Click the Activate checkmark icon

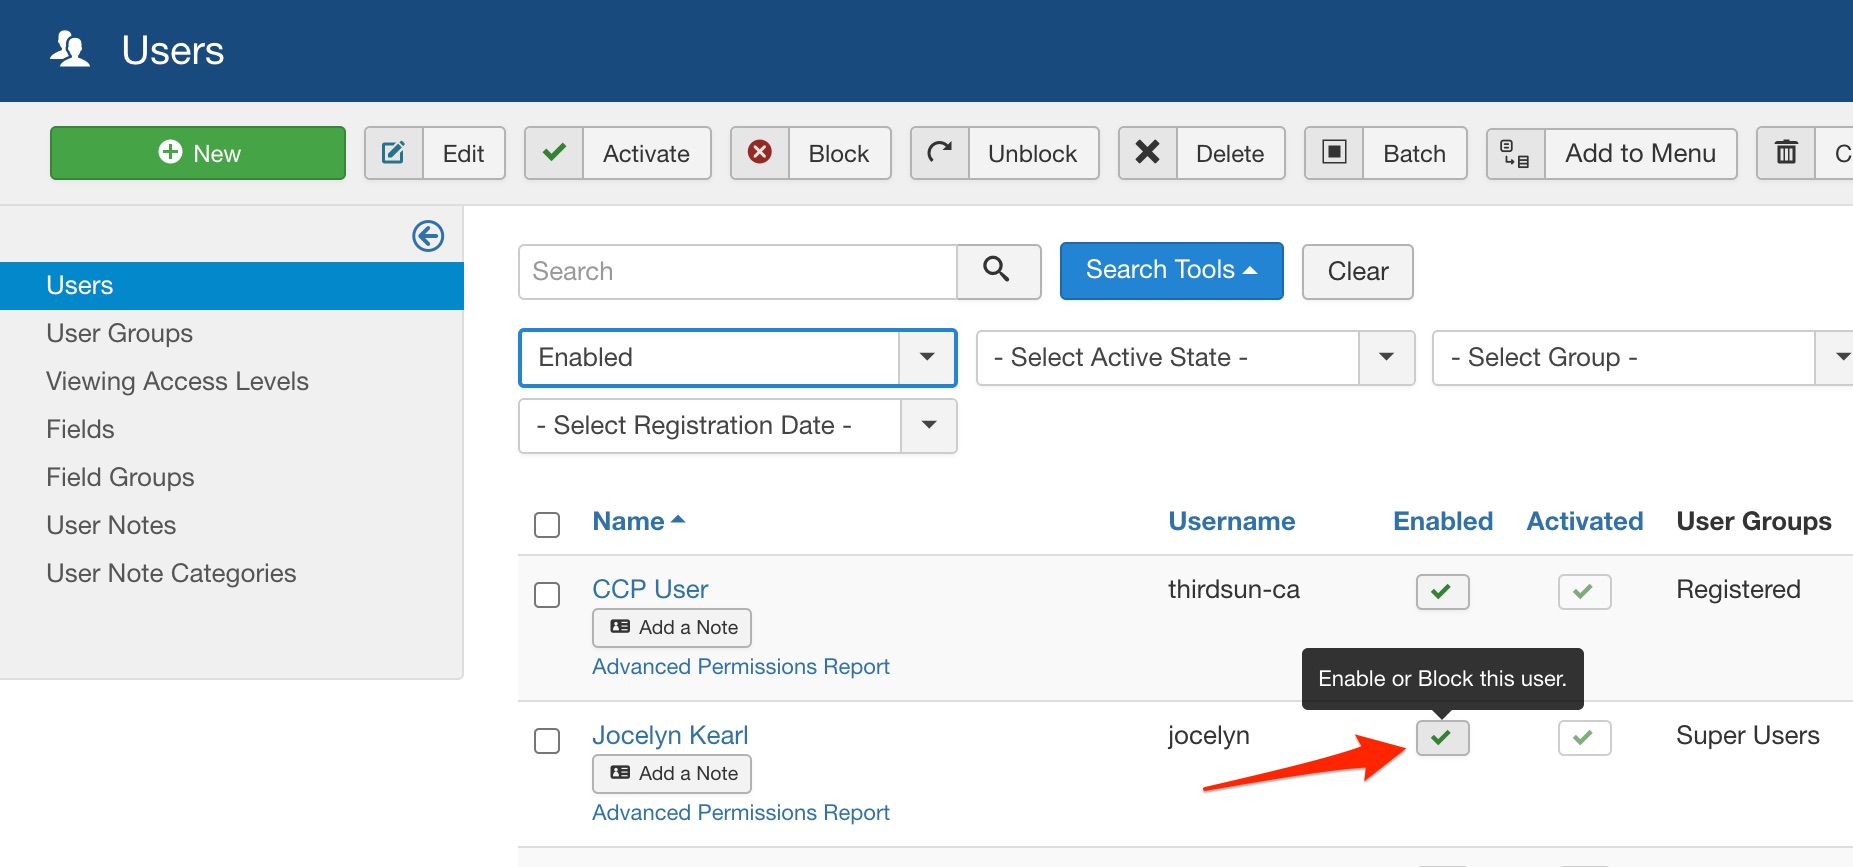[x=554, y=153]
